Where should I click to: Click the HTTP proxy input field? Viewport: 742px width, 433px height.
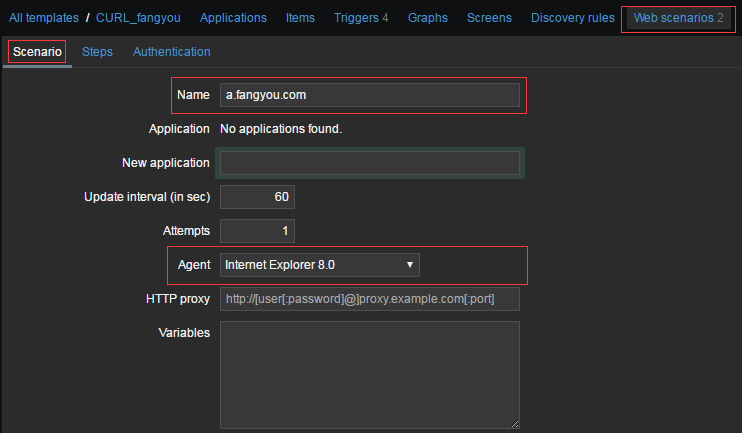pyautogui.click(x=370, y=299)
